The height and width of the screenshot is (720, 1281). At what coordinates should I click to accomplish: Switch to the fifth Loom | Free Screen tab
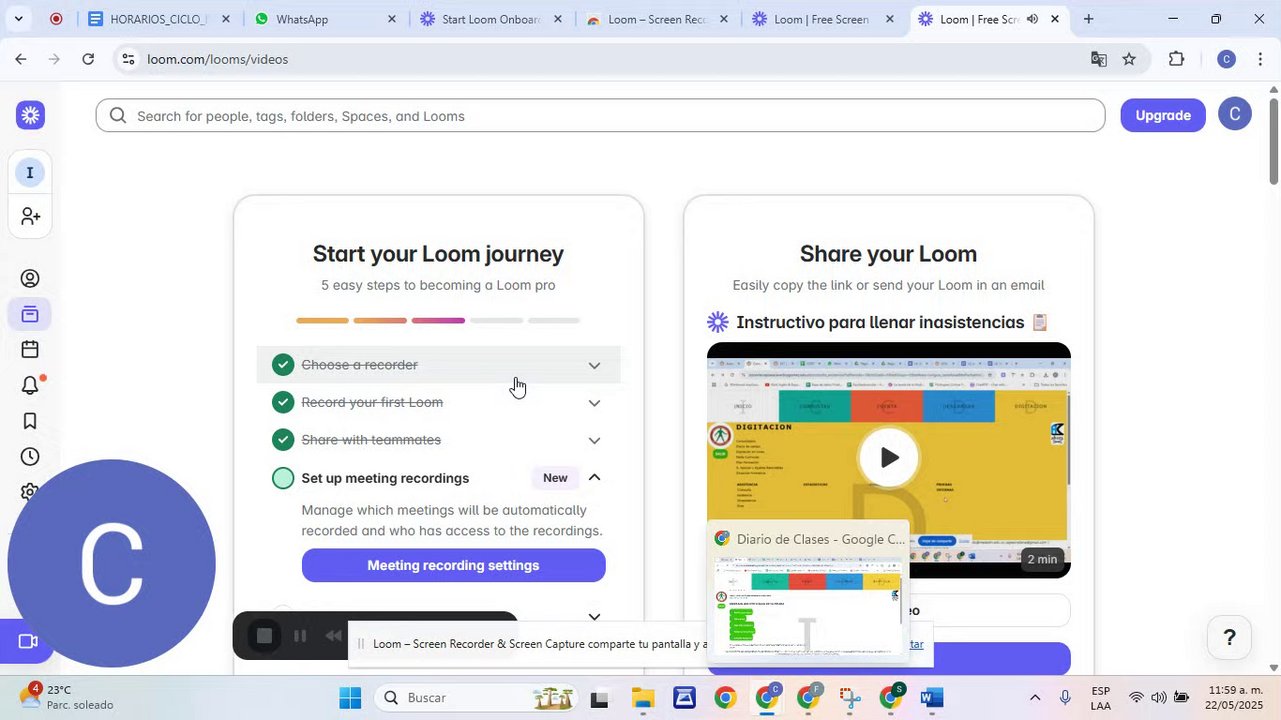click(824, 19)
